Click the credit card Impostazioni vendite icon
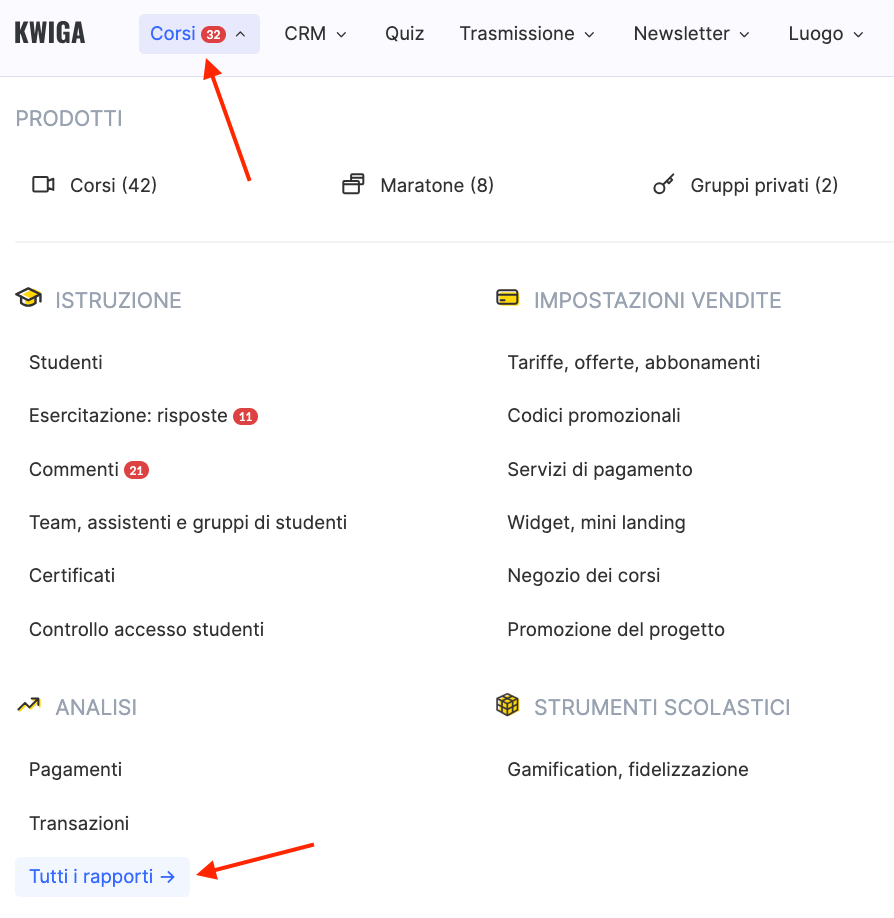 (x=507, y=298)
